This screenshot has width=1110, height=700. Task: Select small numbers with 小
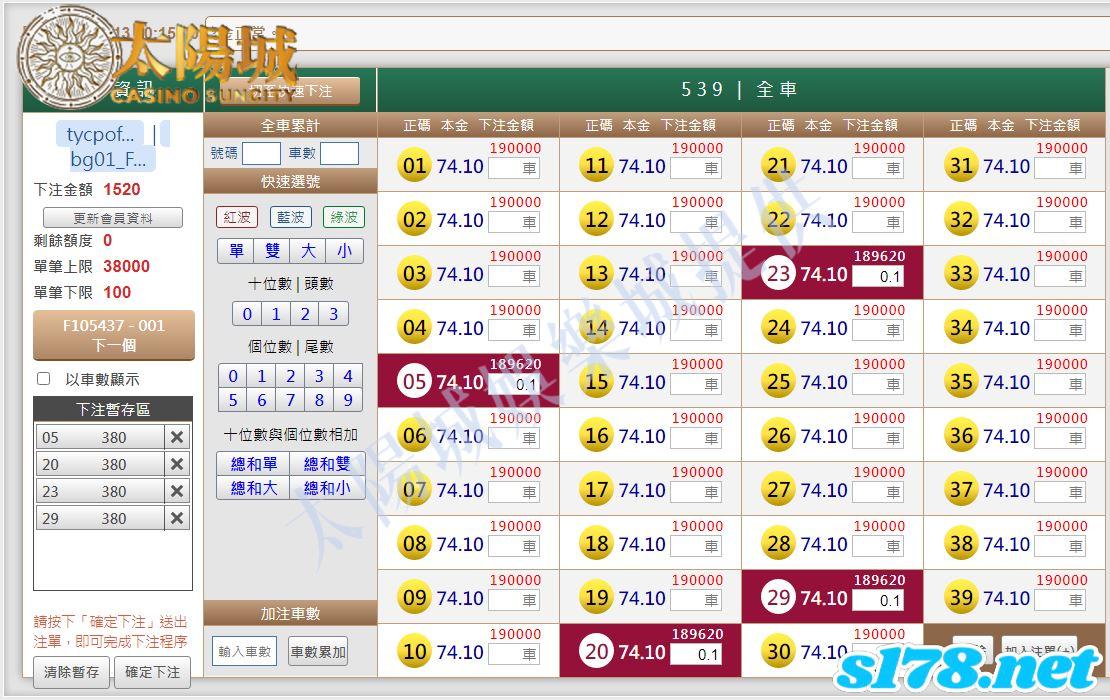(344, 251)
